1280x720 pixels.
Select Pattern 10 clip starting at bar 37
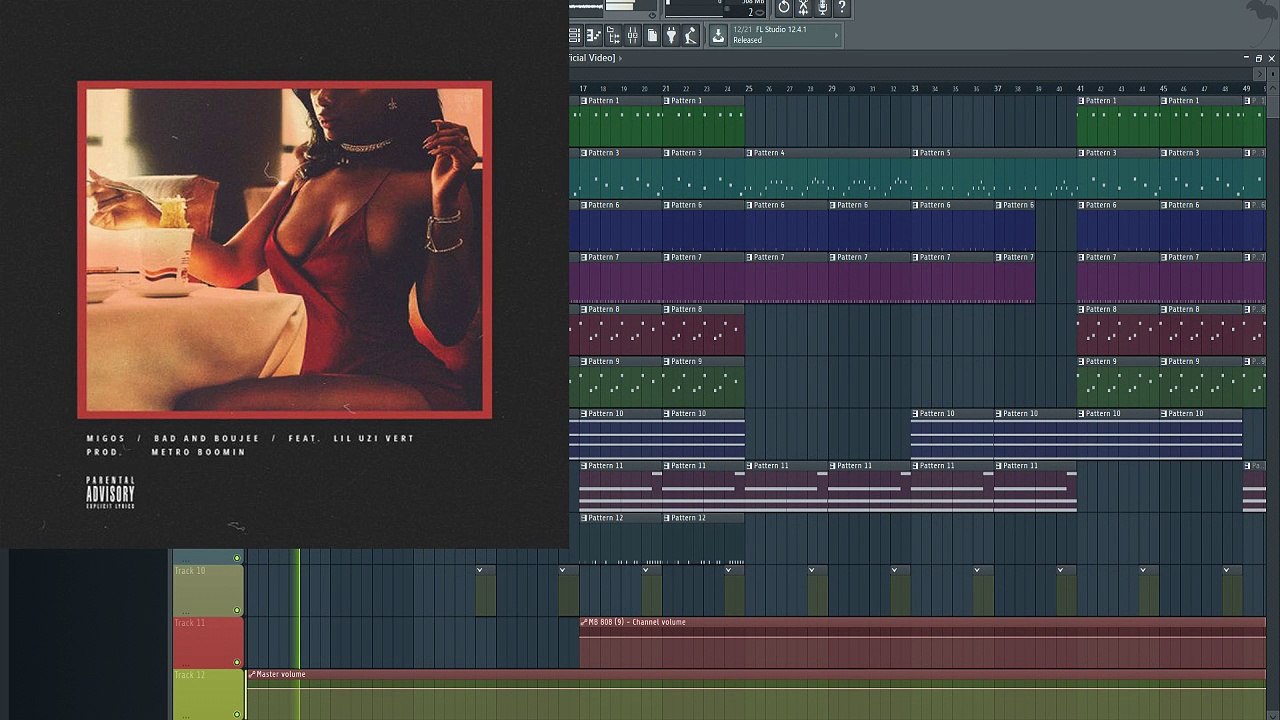pos(1035,434)
